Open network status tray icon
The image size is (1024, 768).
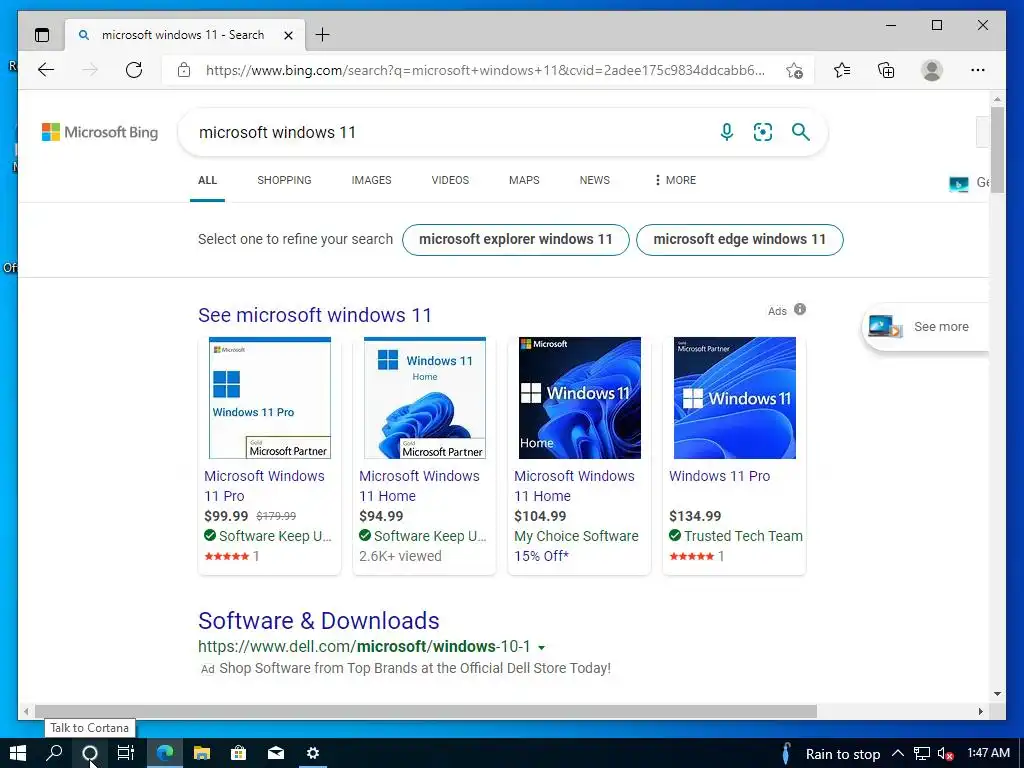921,754
